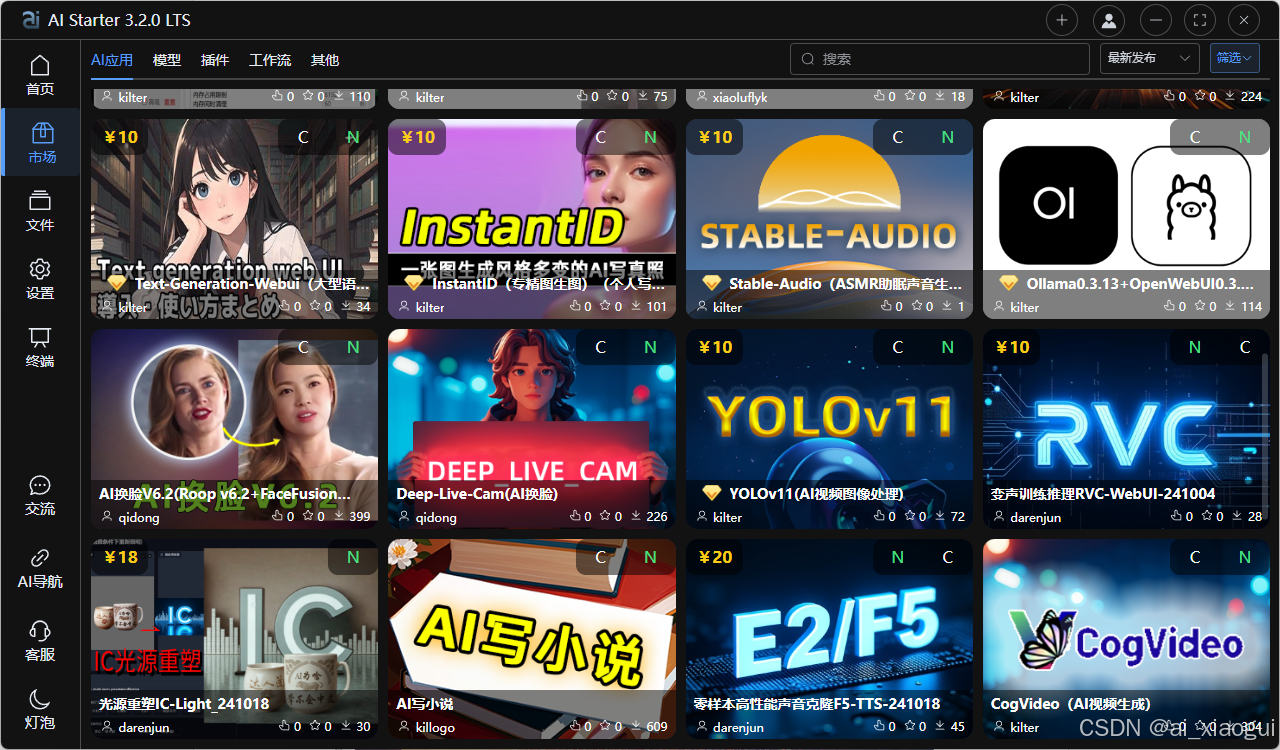This screenshot has width=1280, height=750.
Task: Click author killogo on AI写小说 card
Action: (435, 727)
